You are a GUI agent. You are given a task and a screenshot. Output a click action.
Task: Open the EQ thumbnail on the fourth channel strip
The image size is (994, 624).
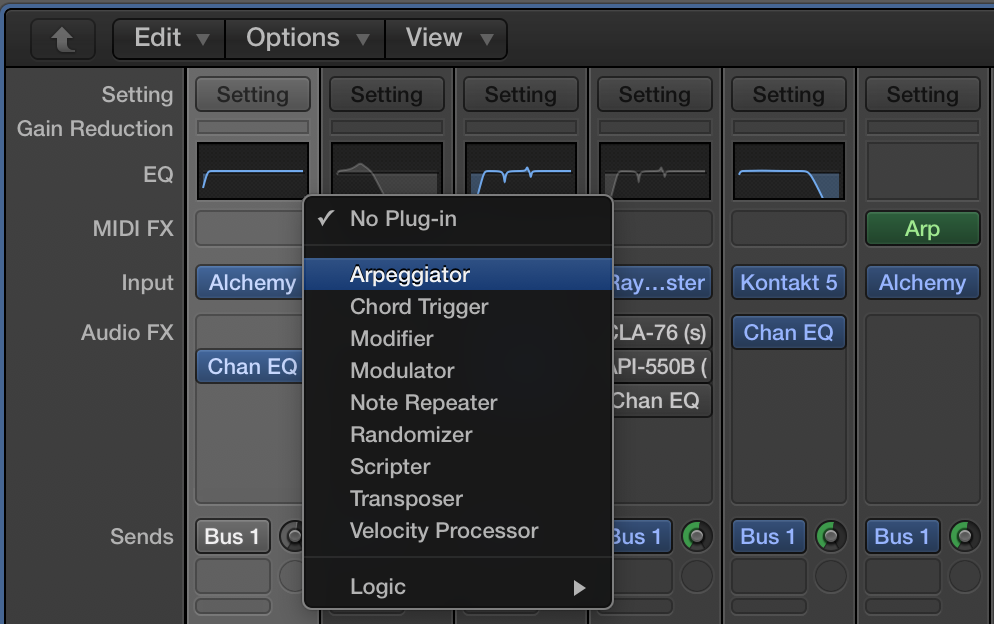click(x=654, y=171)
